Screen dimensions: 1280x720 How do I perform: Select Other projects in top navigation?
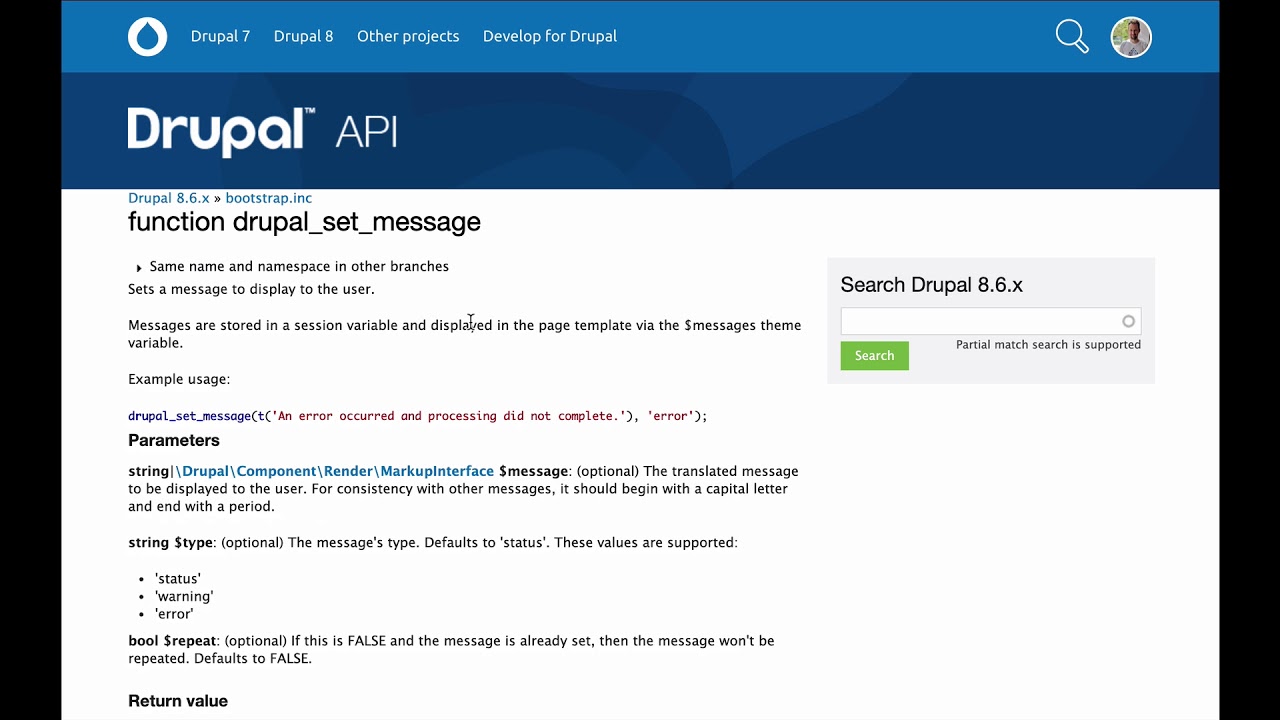[x=408, y=36]
